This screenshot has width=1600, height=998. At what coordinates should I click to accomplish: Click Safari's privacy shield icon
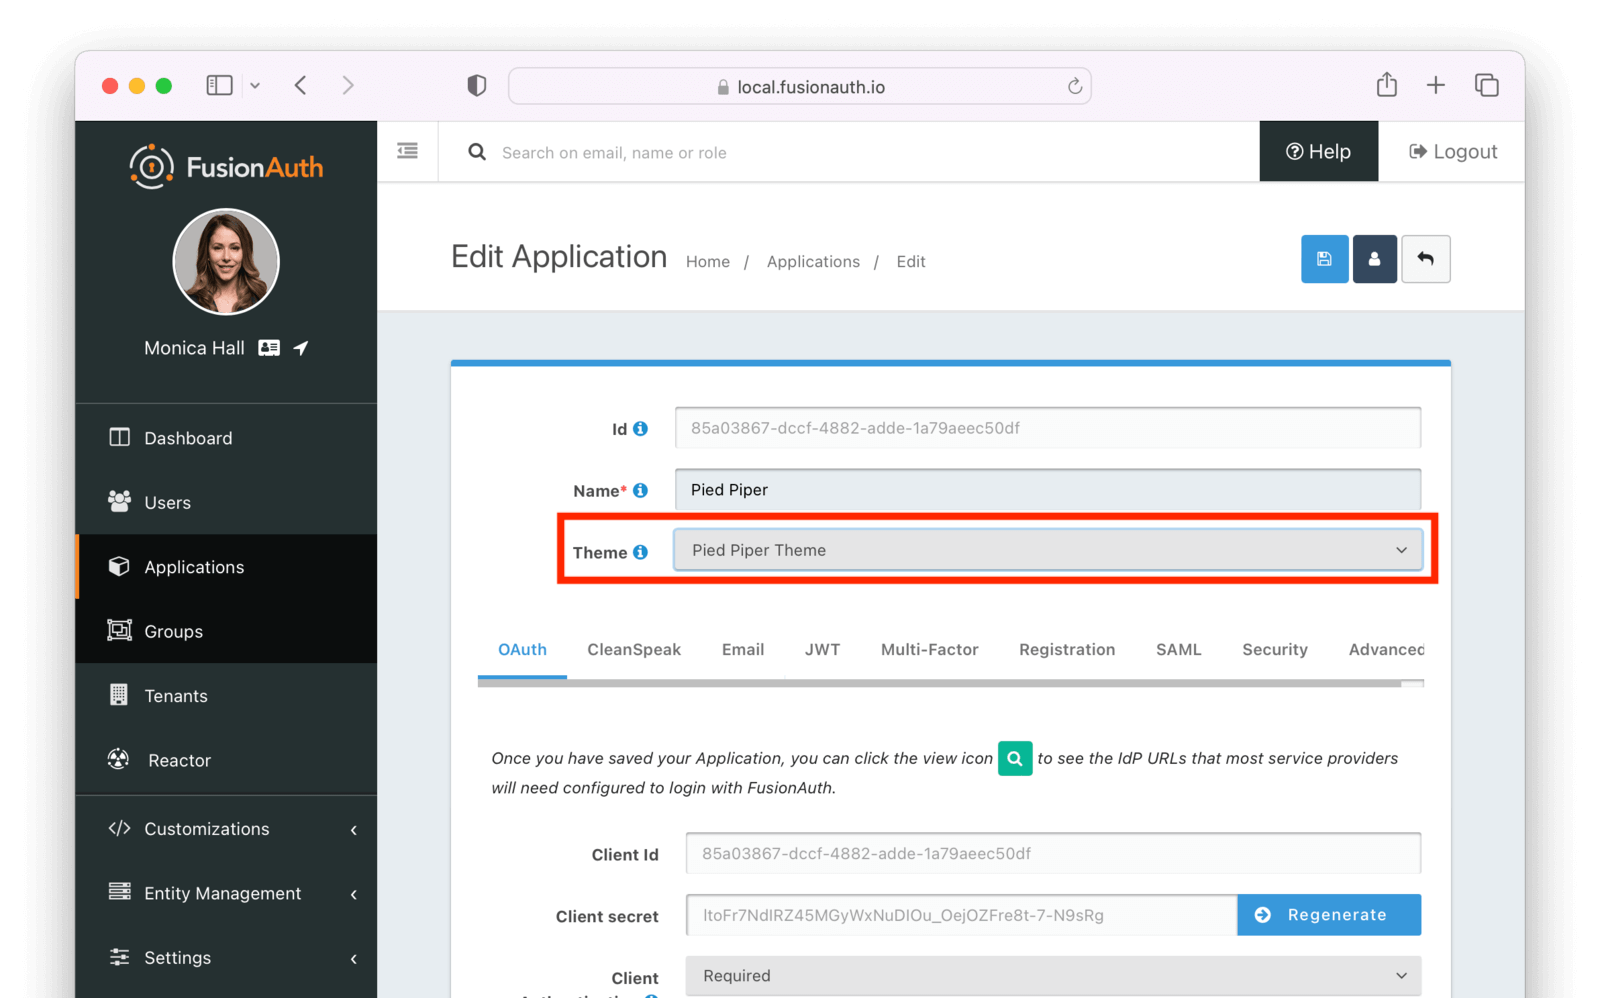(477, 86)
